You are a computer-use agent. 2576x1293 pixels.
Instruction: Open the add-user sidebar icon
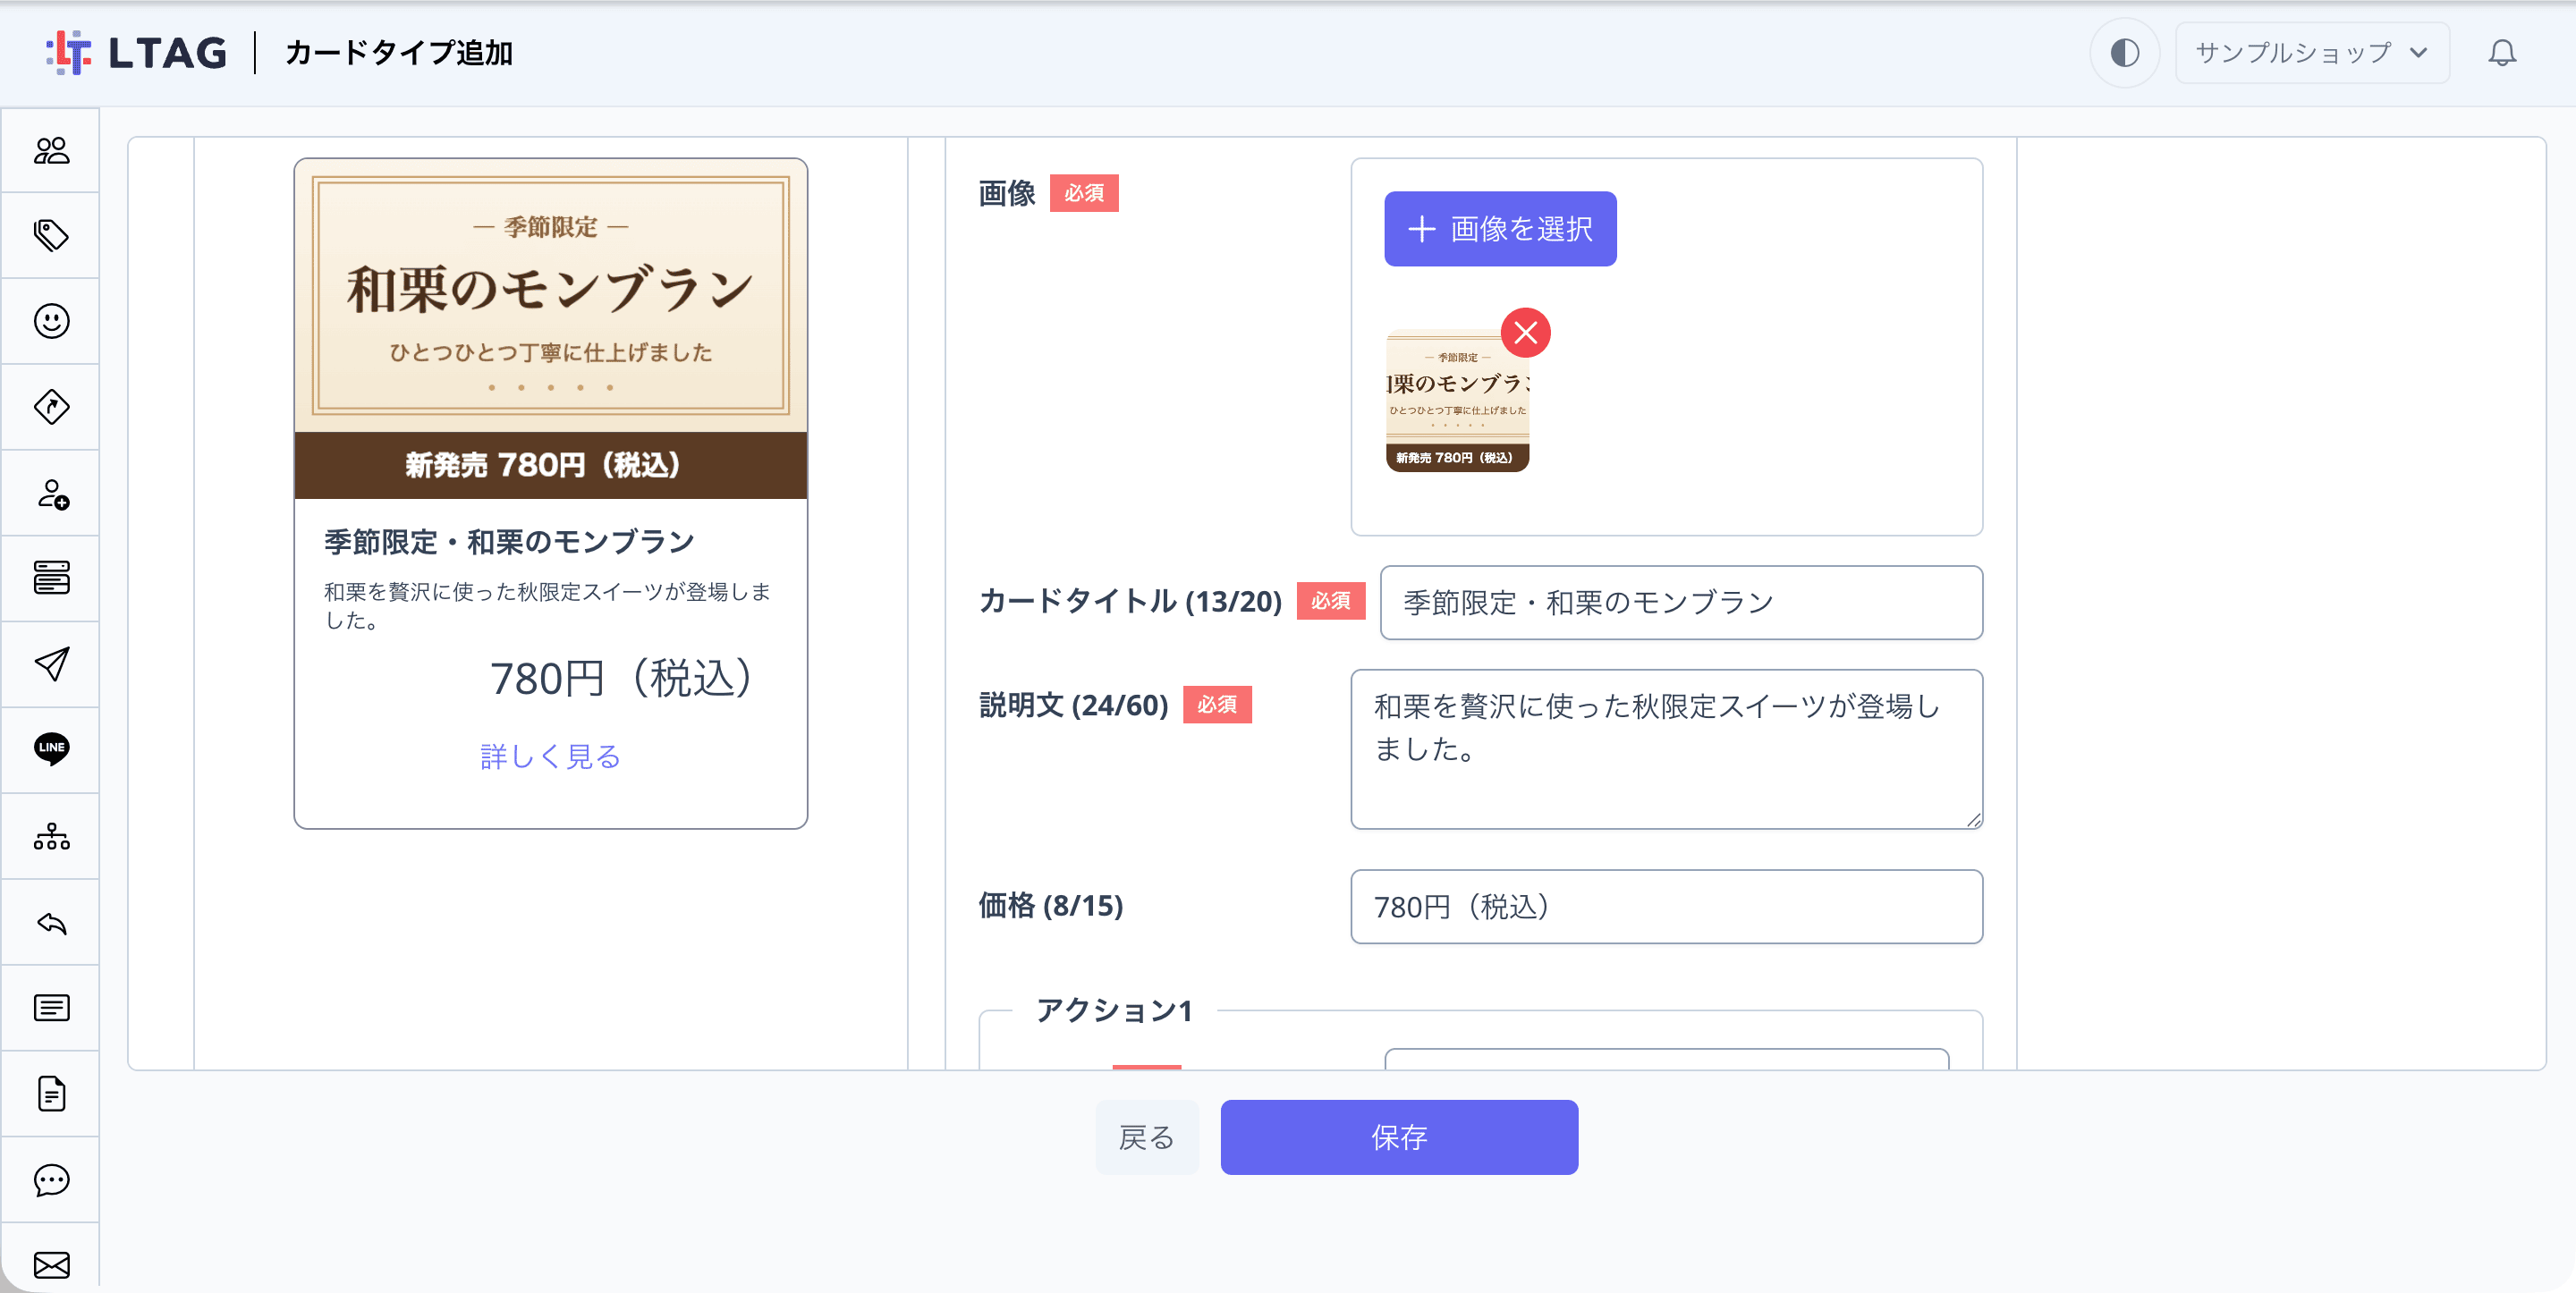(x=51, y=494)
